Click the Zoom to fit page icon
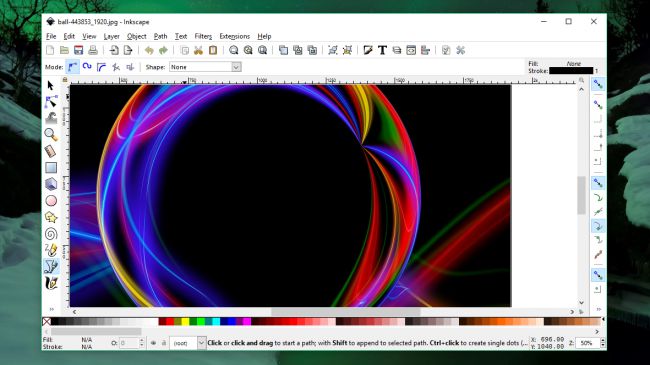This screenshot has width=650, height=365. click(262, 50)
